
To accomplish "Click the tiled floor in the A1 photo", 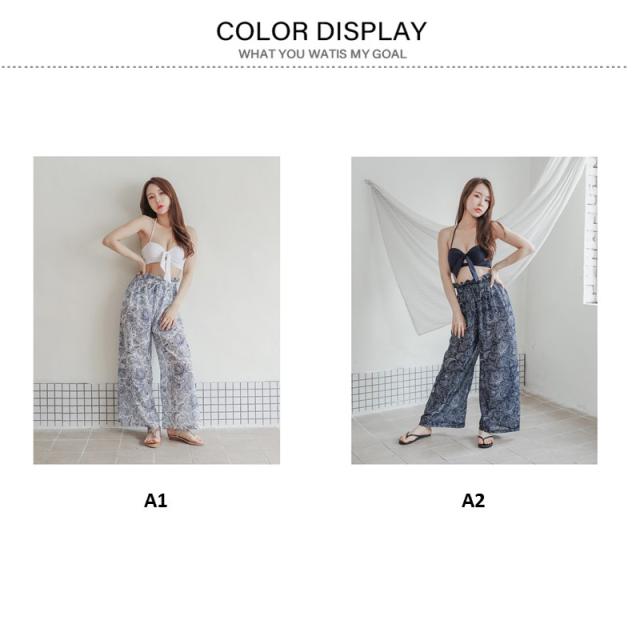I will coord(156,446).
